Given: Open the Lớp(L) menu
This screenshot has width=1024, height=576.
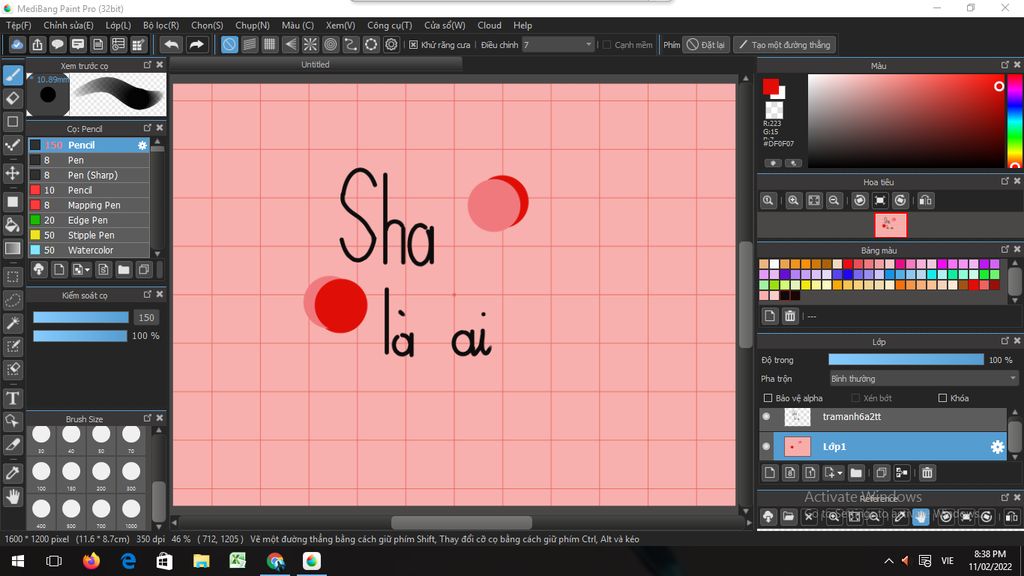Looking at the screenshot, I should [118, 25].
